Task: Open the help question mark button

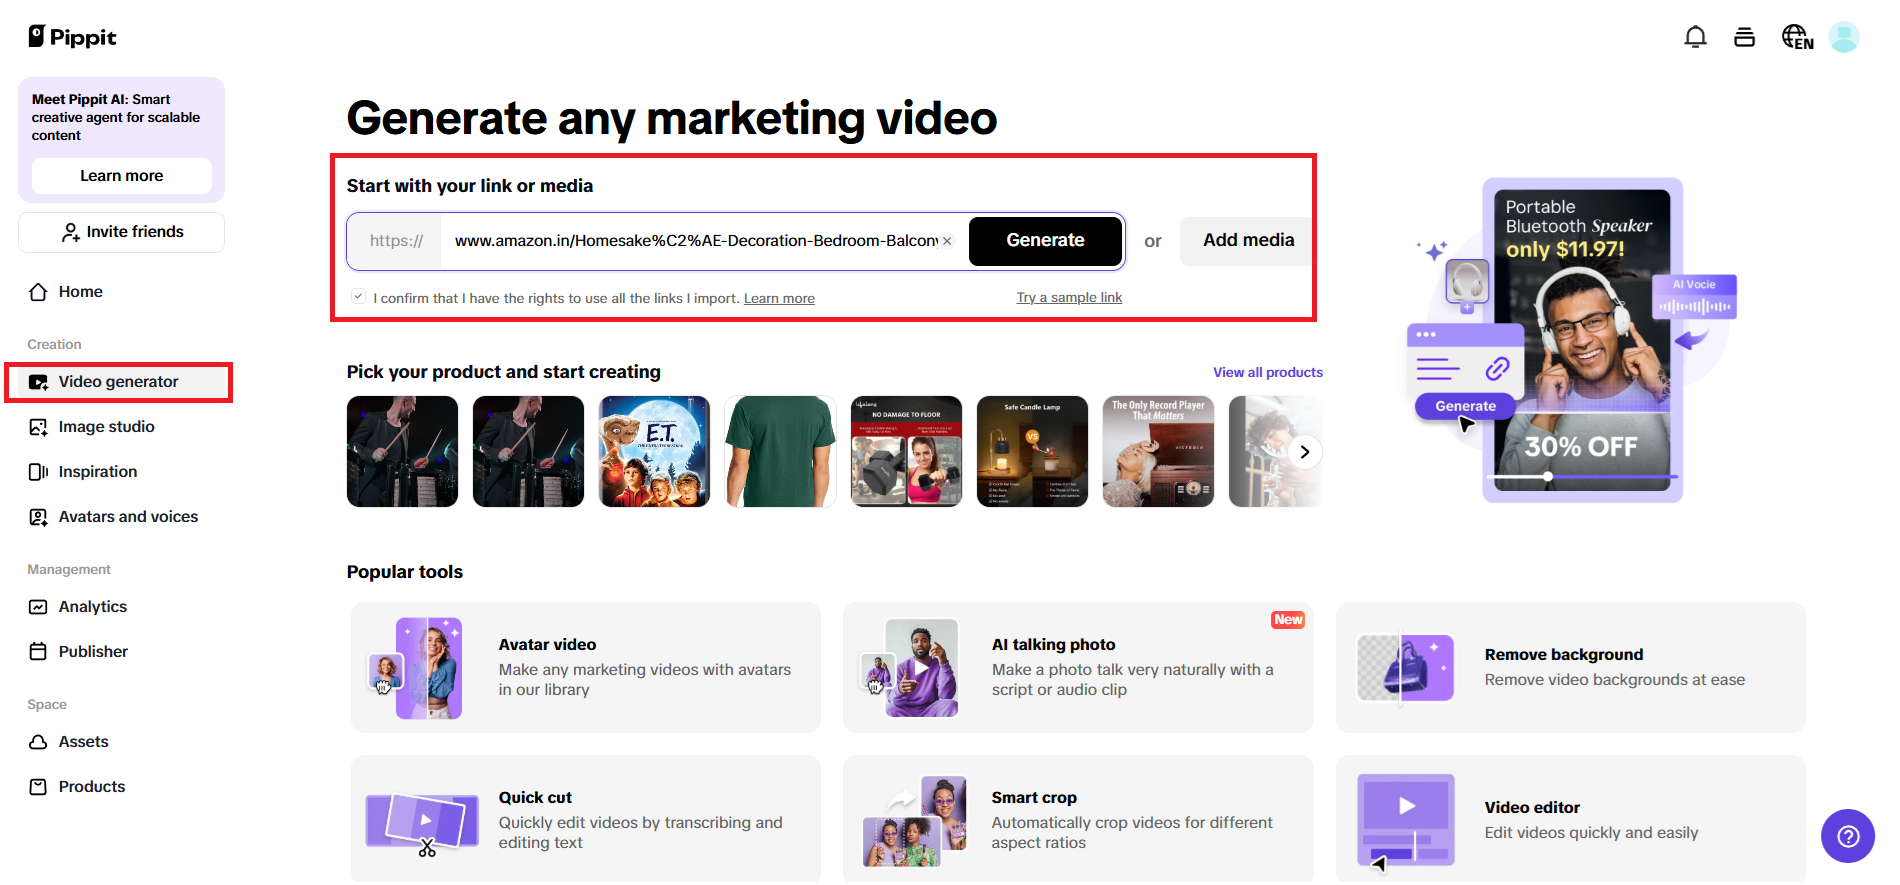Action: point(1847,836)
